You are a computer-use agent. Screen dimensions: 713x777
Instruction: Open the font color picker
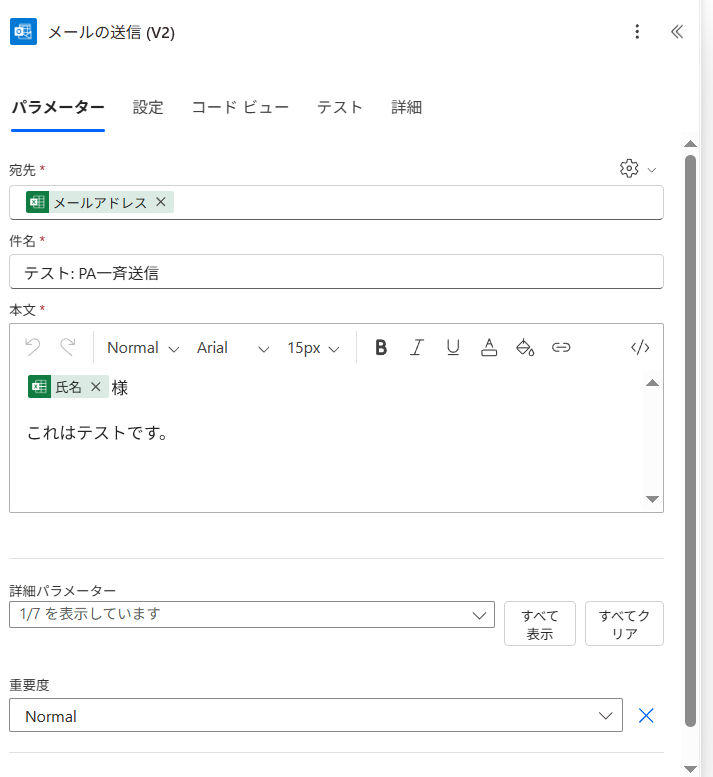(x=489, y=347)
